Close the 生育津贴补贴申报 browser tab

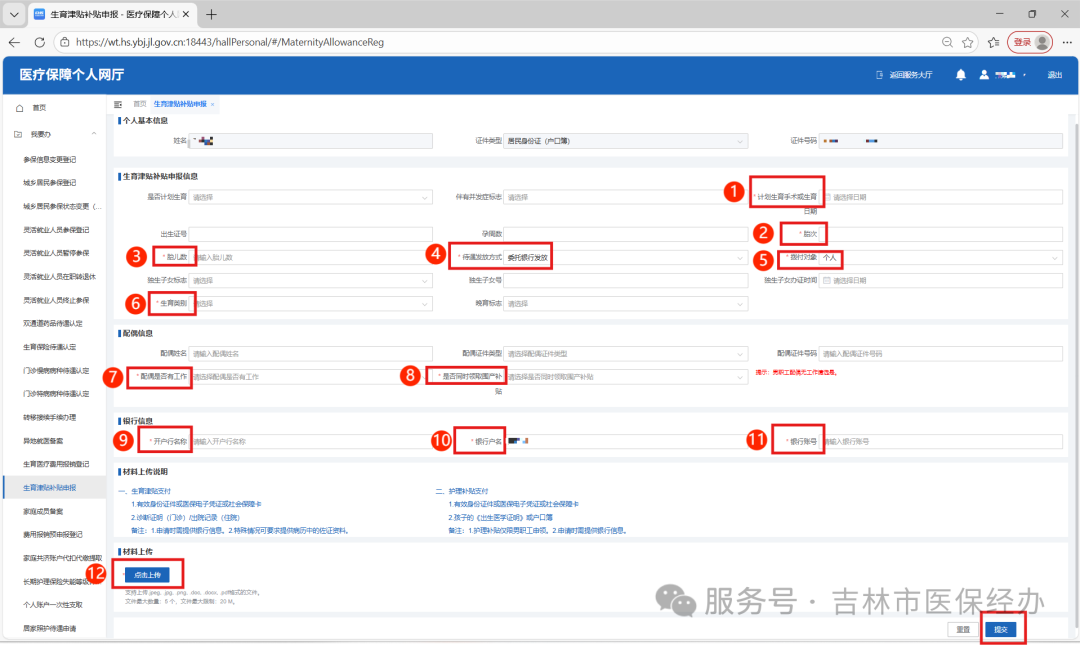[x=186, y=14]
